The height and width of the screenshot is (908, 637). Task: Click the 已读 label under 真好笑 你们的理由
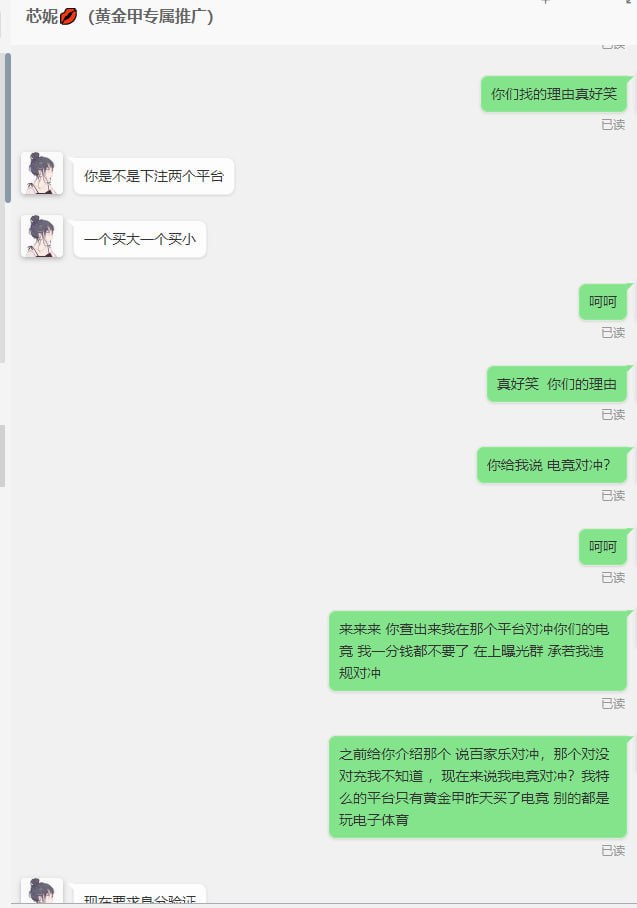[613, 415]
